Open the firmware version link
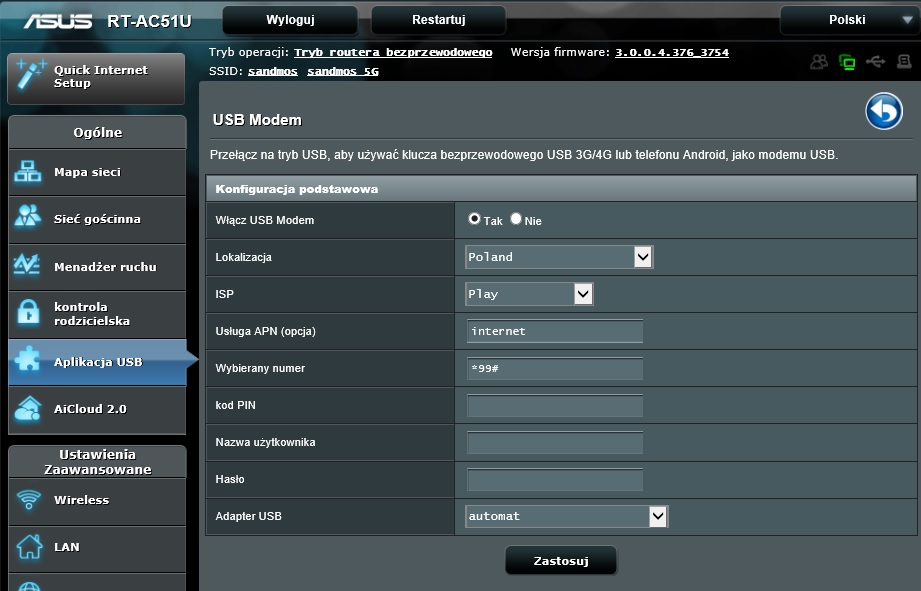Screen dimensions: 921x591 [x=671, y=52]
